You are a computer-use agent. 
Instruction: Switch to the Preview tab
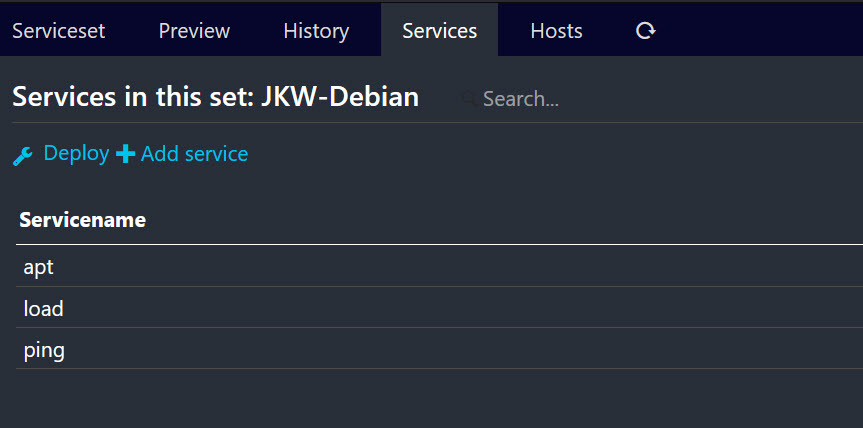tap(194, 31)
